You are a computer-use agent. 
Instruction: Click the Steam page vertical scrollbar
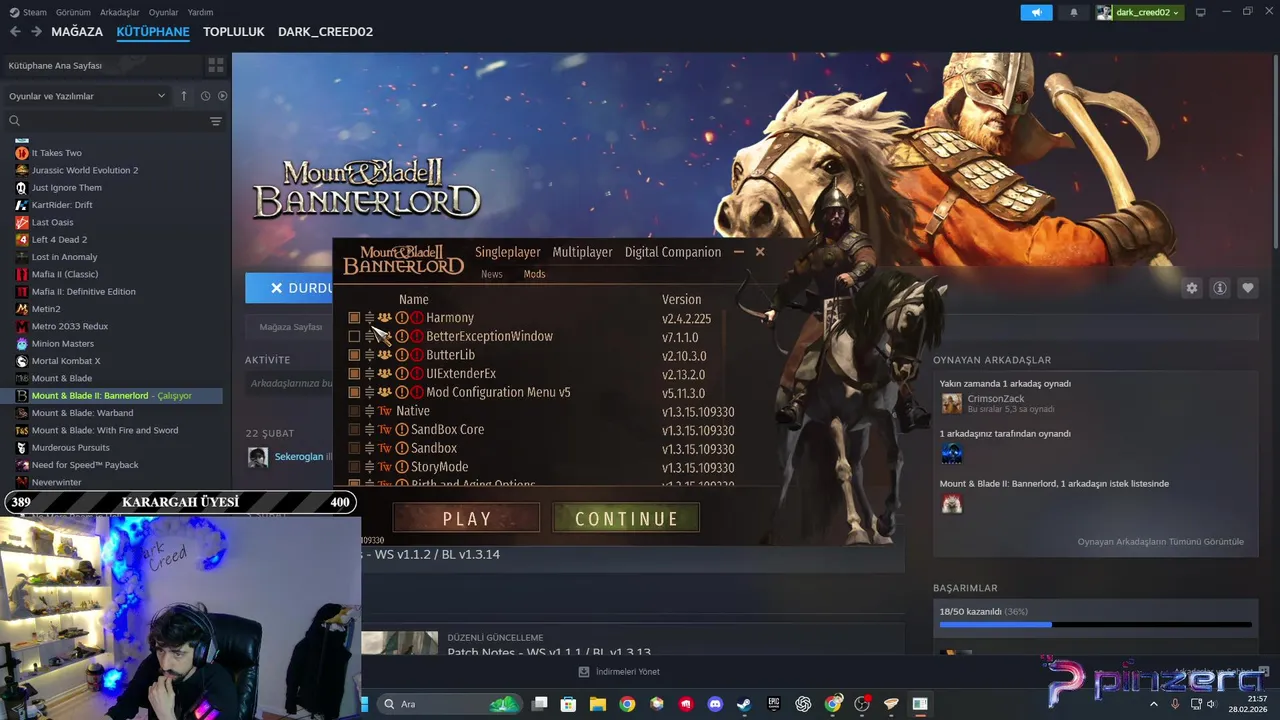point(1276,150)
